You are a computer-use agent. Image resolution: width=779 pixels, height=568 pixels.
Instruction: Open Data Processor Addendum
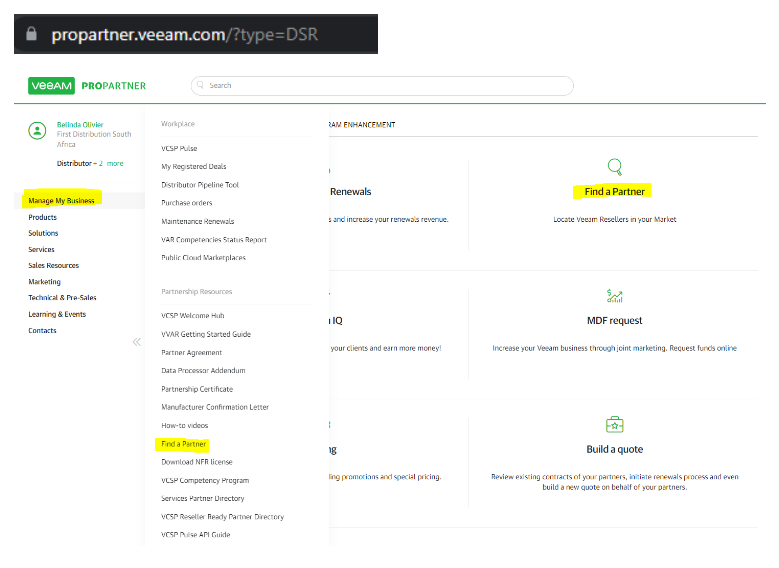click(x=203, y=370)
